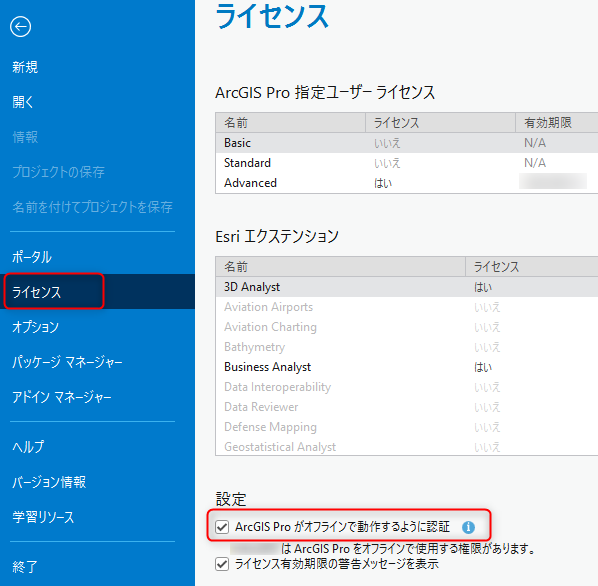
Task: Select the Defense Mapping extension row
Action: [407, 427]
